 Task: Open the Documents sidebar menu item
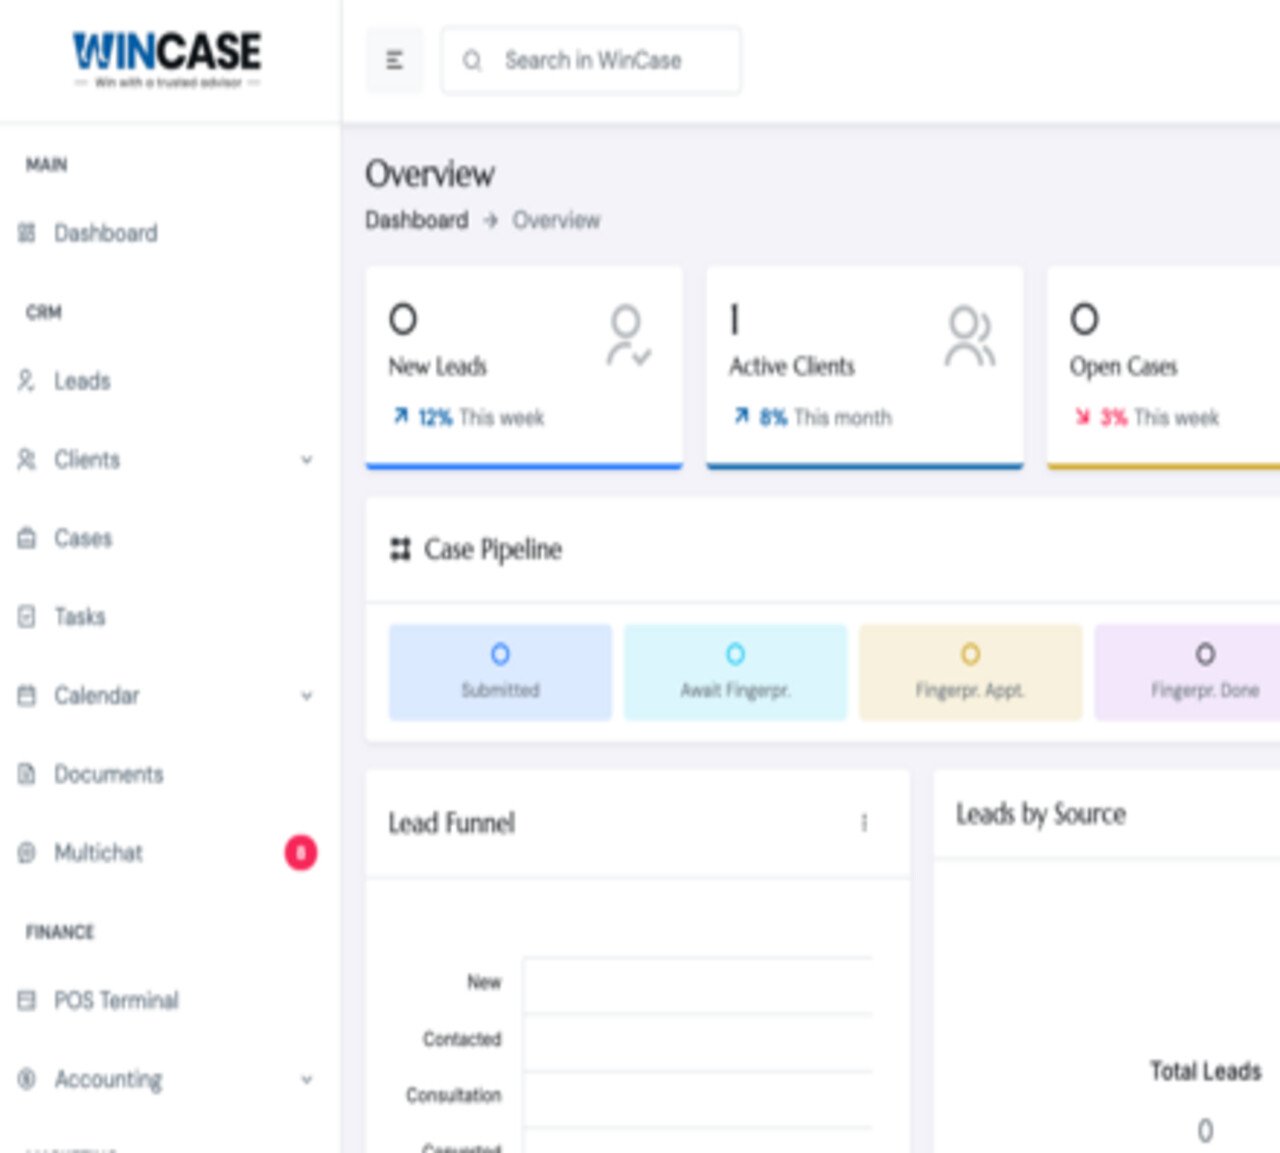(108, 774)
